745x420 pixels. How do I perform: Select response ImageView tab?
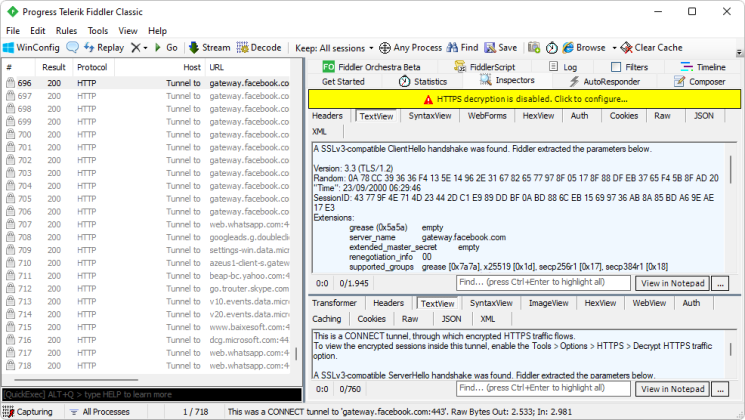pyautogui.click(x=549, y=303)
